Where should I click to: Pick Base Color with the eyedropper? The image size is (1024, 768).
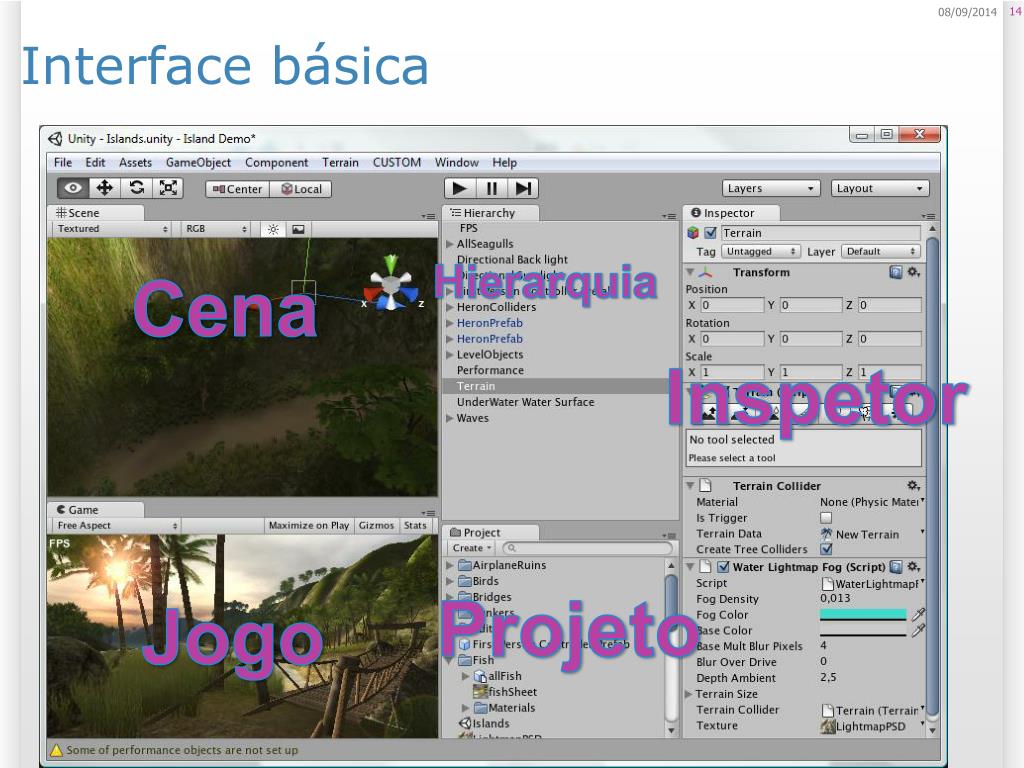coord(918,630)
